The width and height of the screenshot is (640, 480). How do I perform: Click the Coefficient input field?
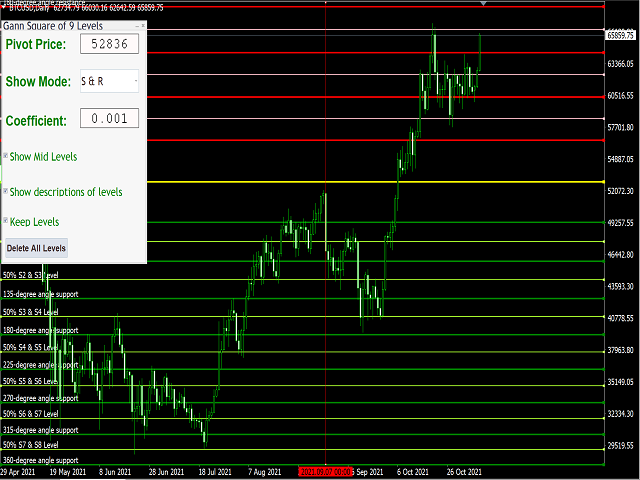click(109, 119)
